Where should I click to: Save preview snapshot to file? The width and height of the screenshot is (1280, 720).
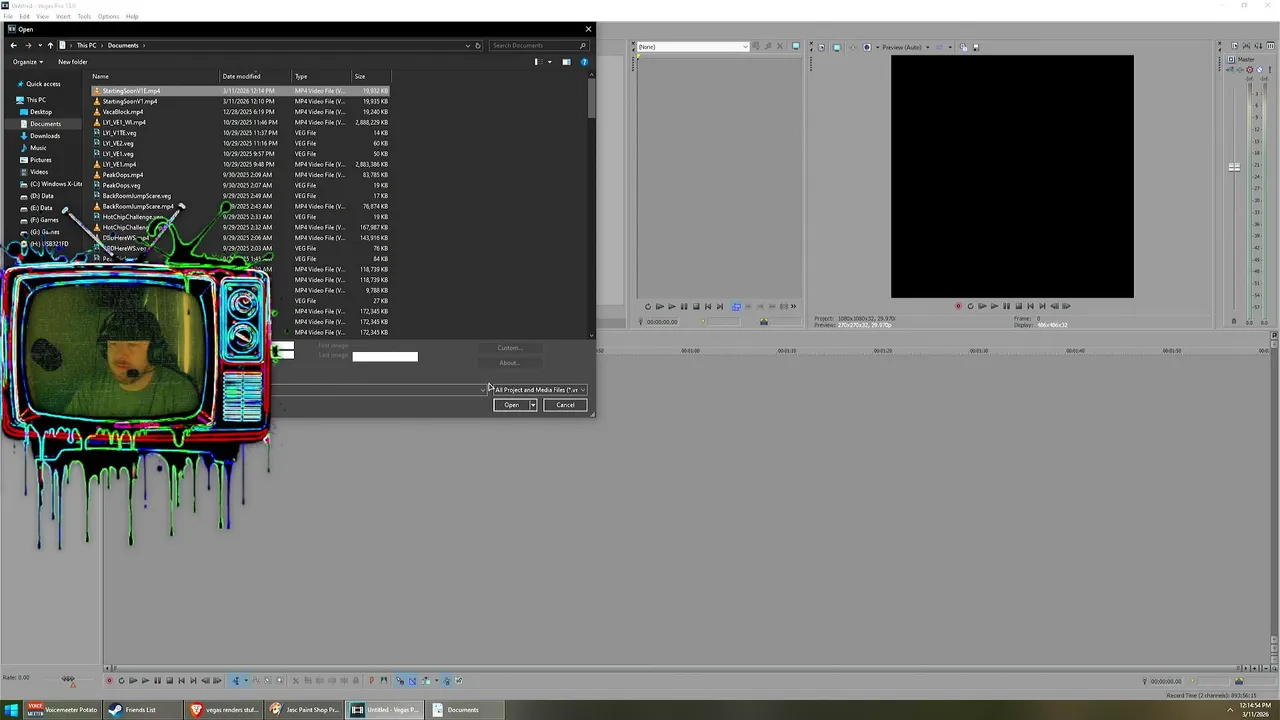[976, 47]
